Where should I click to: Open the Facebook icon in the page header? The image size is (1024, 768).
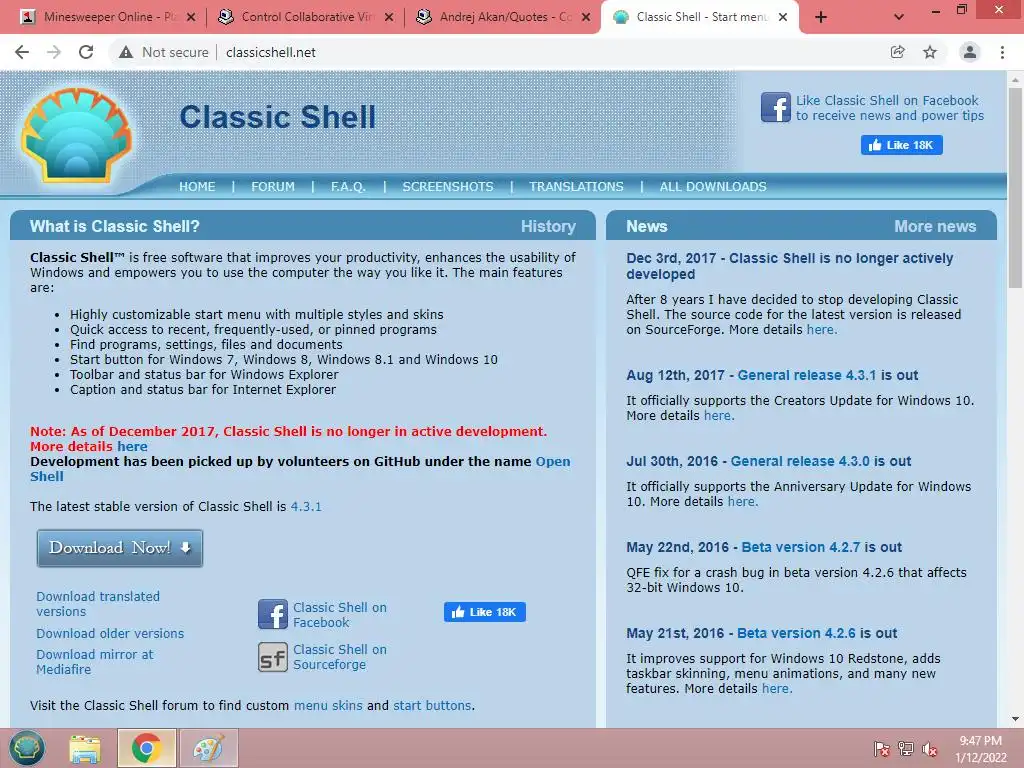click(x=775, y=107)
